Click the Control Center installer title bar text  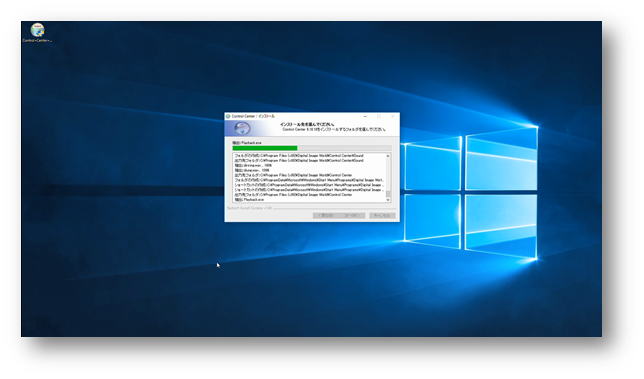click(253, 116)
